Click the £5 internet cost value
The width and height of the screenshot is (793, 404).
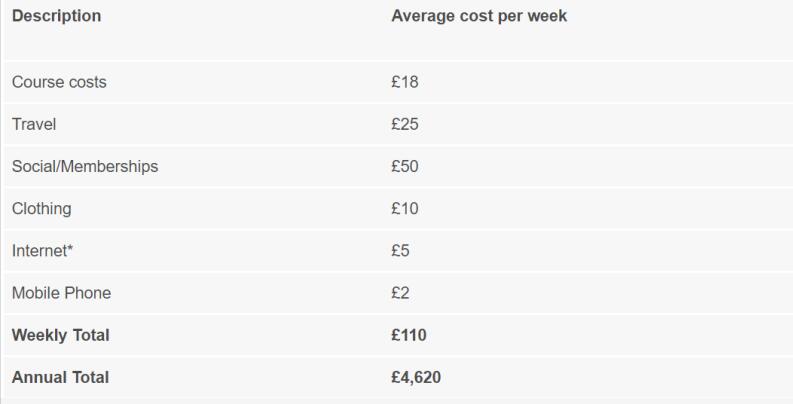click(x=401, y=251)
